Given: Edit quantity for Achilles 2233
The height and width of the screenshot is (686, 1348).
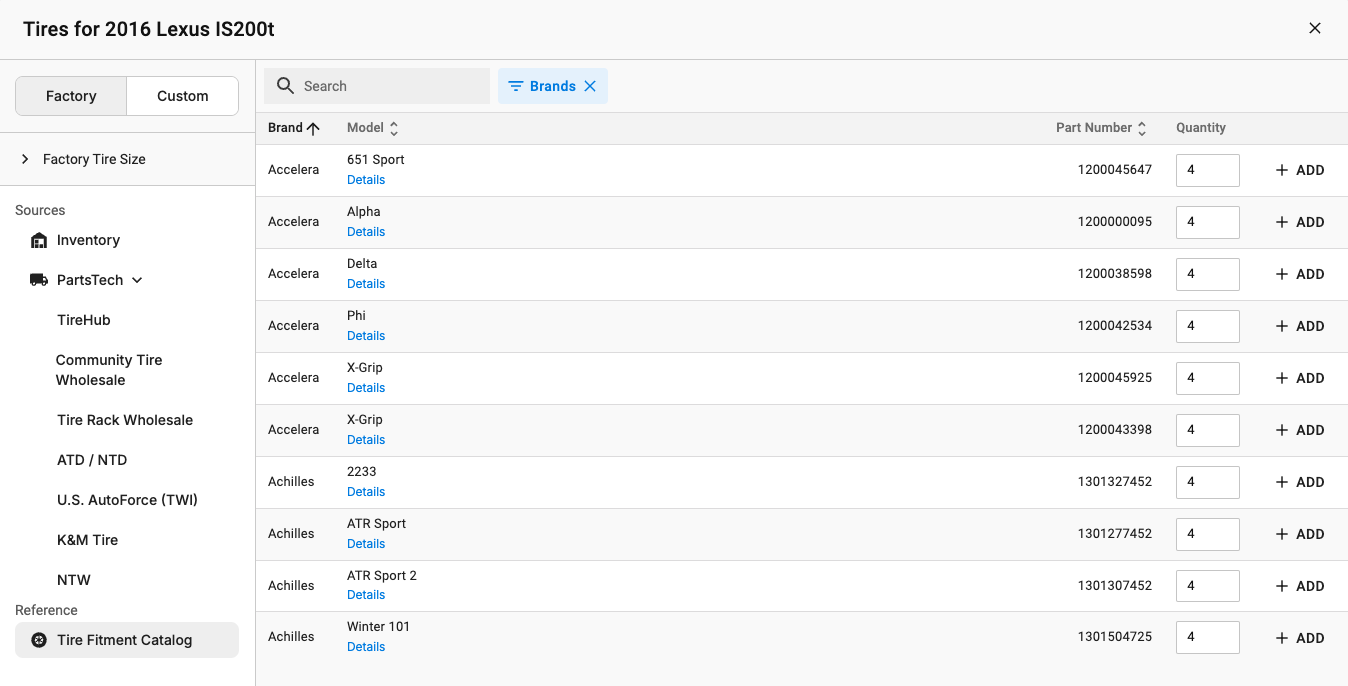Looking at the screenshot, I should pyautogui.click(x=1208, y=482).
